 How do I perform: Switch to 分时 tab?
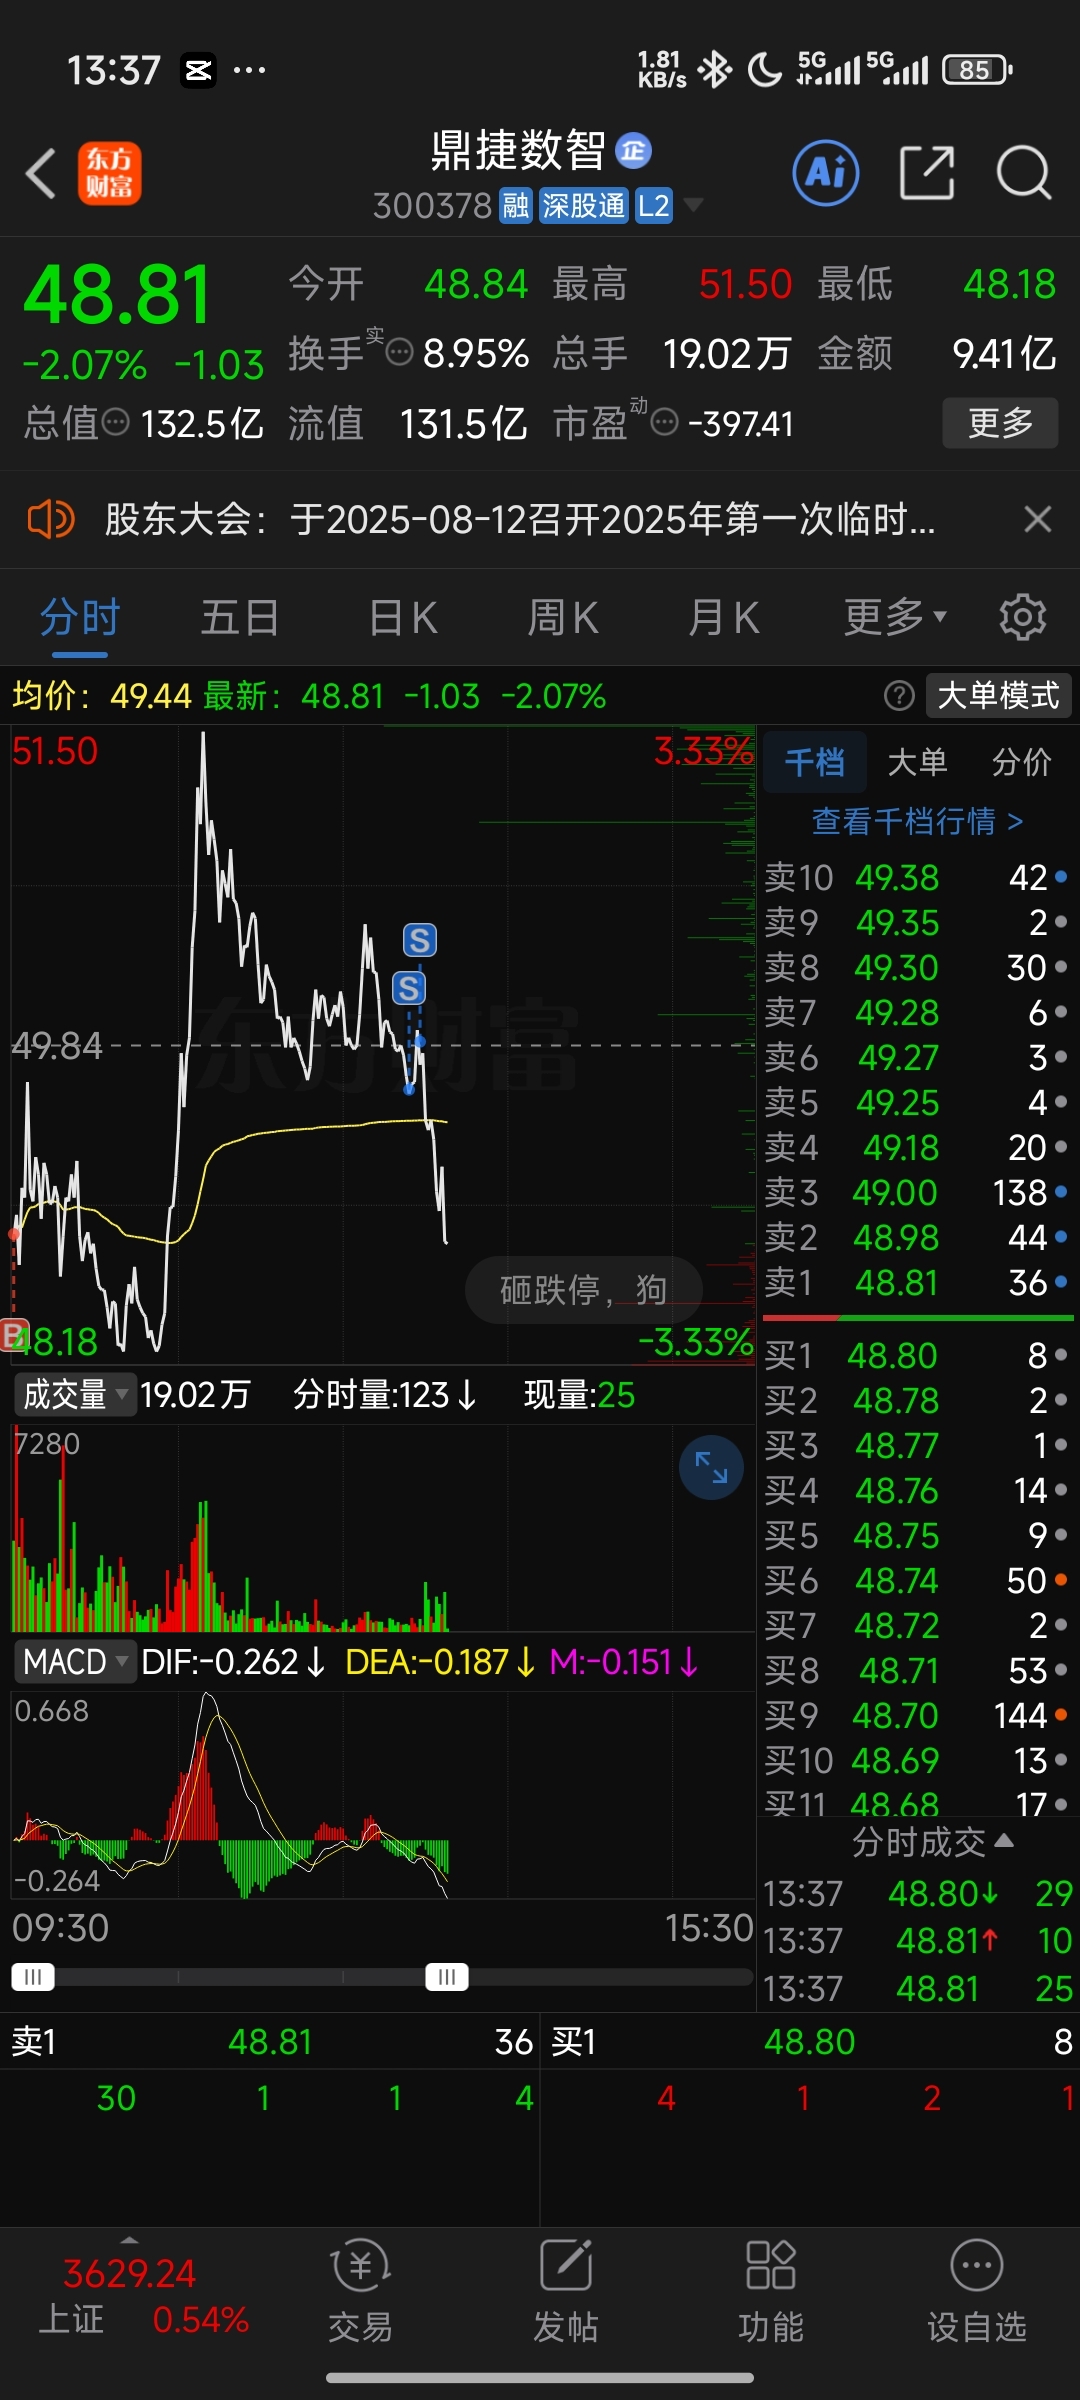point(80,618)
